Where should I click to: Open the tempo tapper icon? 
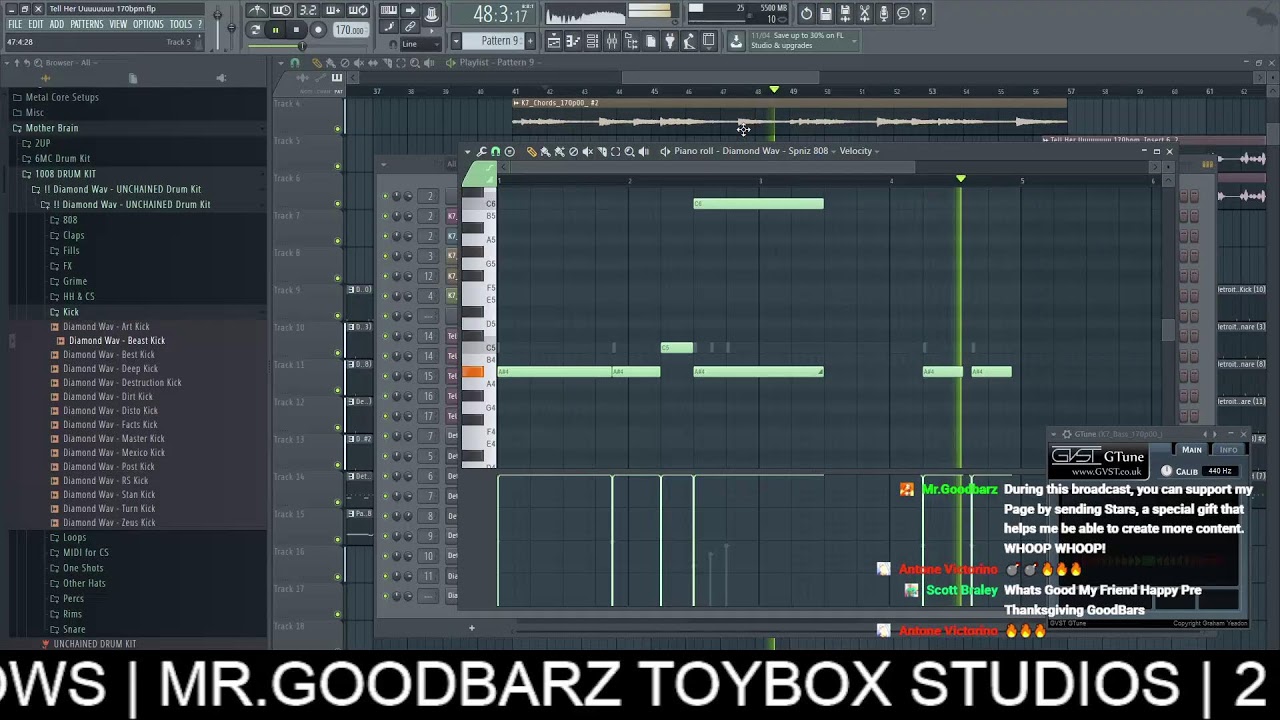[x=689, y=41]
